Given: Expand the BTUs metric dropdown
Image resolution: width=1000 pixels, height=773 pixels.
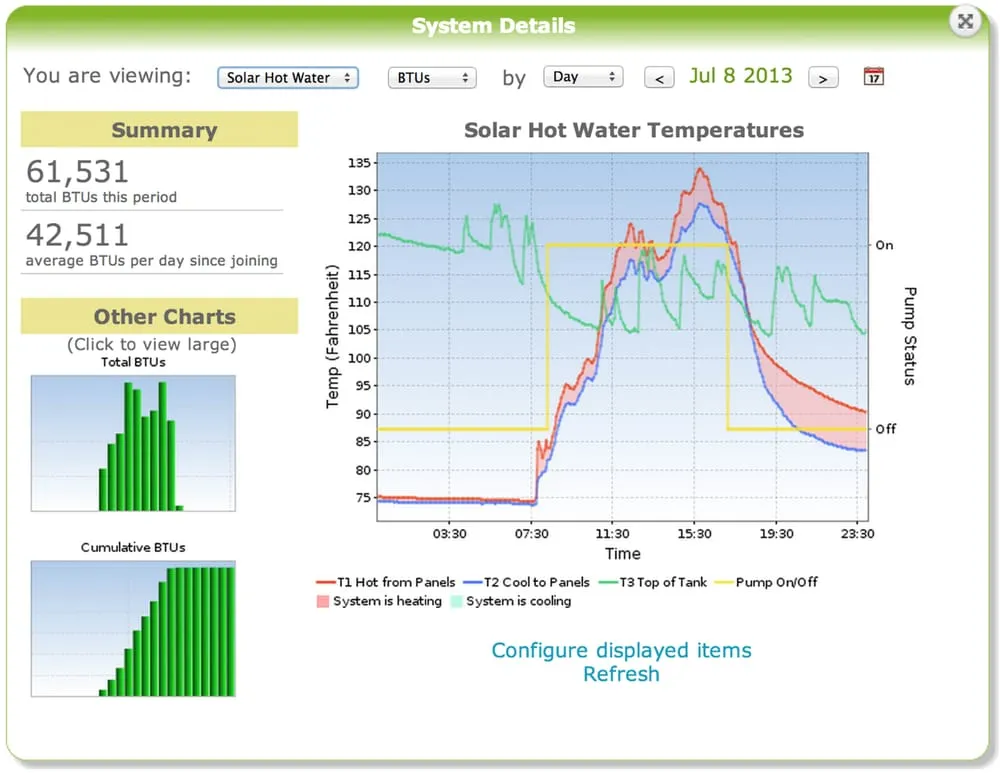Looking at the screenshot, I should (432, 78).
